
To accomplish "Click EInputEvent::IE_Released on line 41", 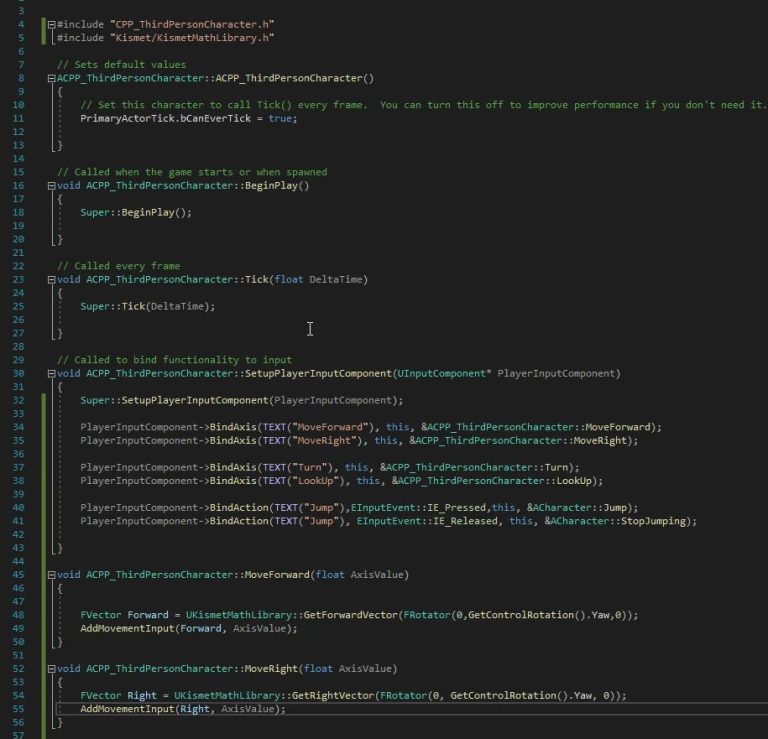I will [x=427, y=521].
